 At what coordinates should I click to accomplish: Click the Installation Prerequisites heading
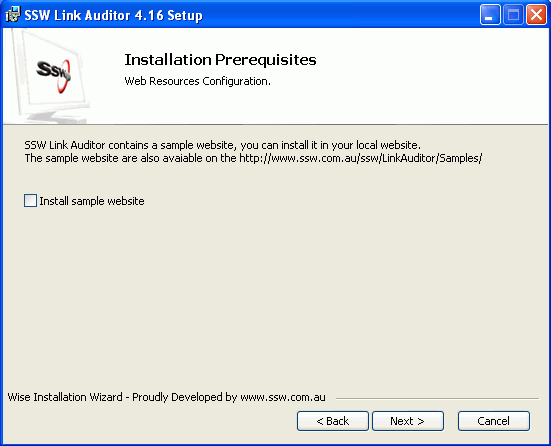point(220,60)
